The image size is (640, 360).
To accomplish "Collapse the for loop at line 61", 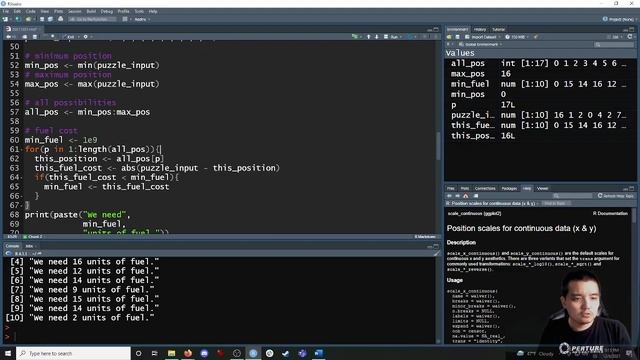I will (x=22, y=150).
